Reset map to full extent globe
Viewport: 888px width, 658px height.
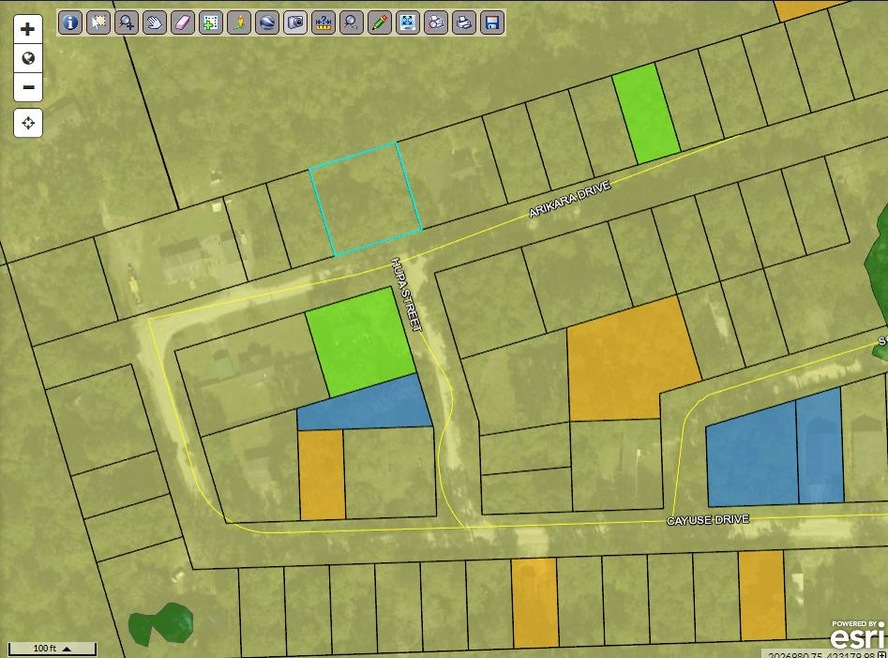[x=28, y=58]
